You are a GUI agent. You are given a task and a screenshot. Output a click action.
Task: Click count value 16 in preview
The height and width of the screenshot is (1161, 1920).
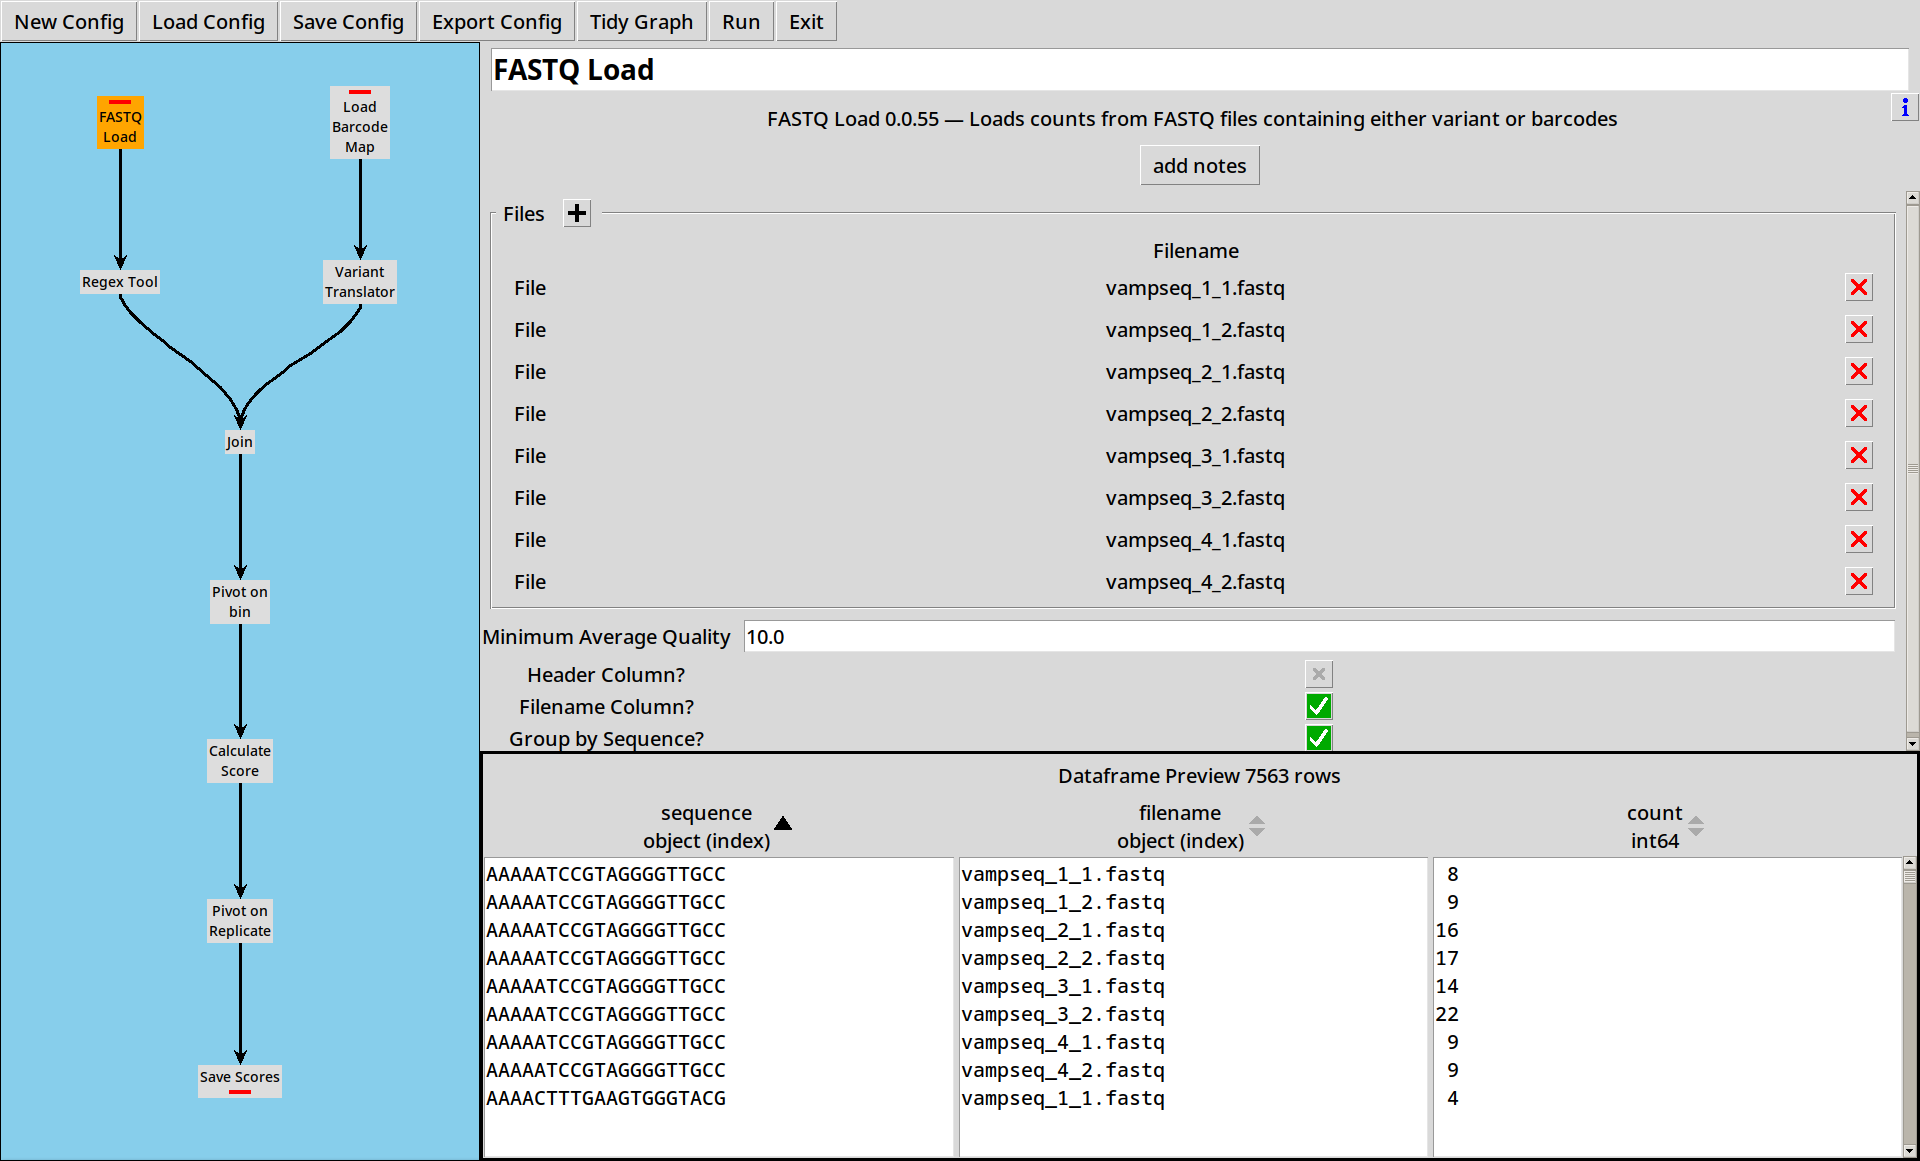[x=1447, y=930]
